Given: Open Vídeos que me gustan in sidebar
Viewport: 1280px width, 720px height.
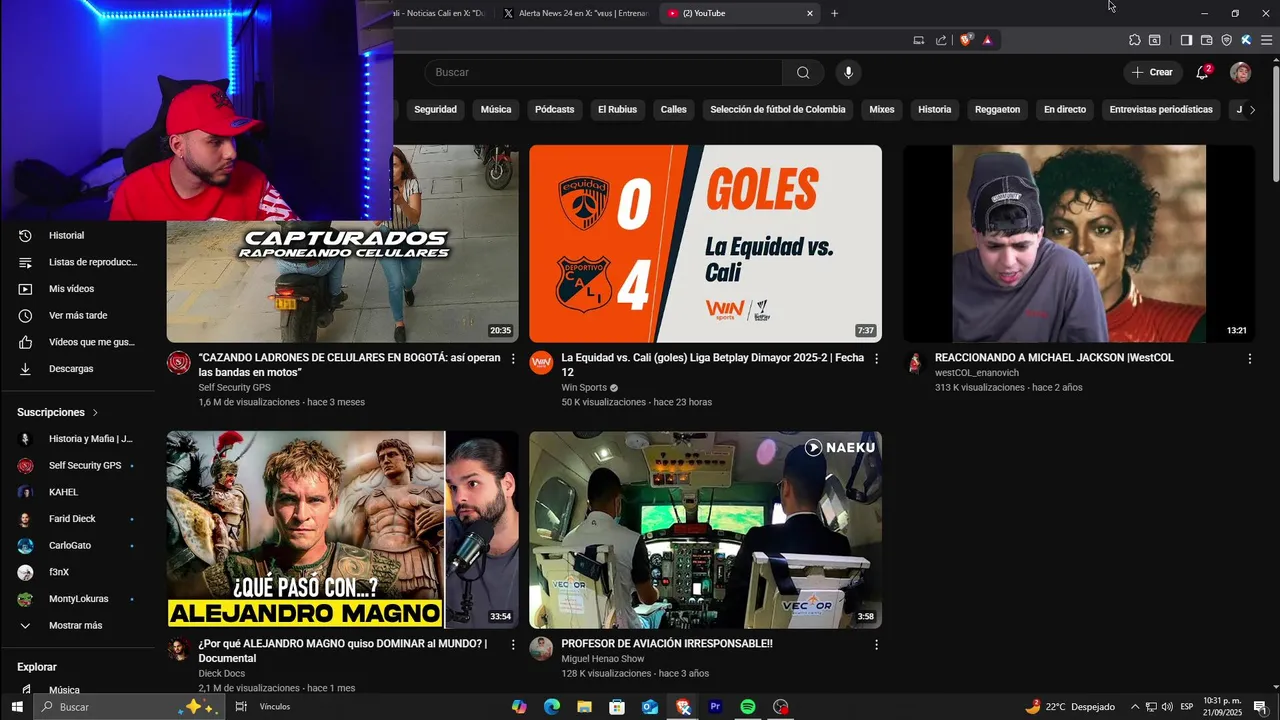Looking at the screenshot, I should 78,342.
